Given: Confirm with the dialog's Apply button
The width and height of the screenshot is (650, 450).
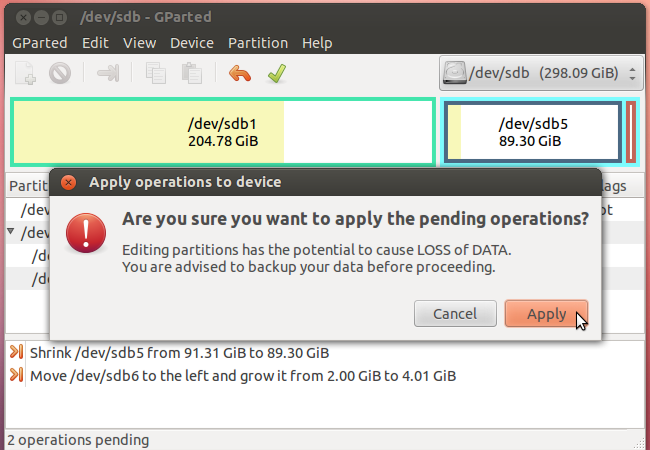Looking at the screenshot, I should [x=546, y=314].
